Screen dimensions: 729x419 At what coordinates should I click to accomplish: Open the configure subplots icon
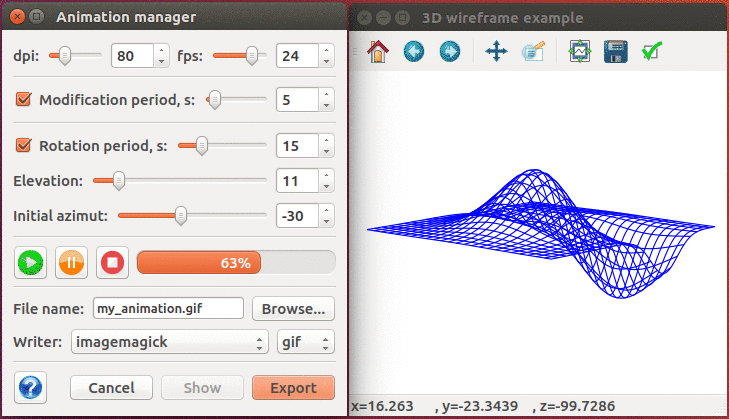click(x=580, y=51)
